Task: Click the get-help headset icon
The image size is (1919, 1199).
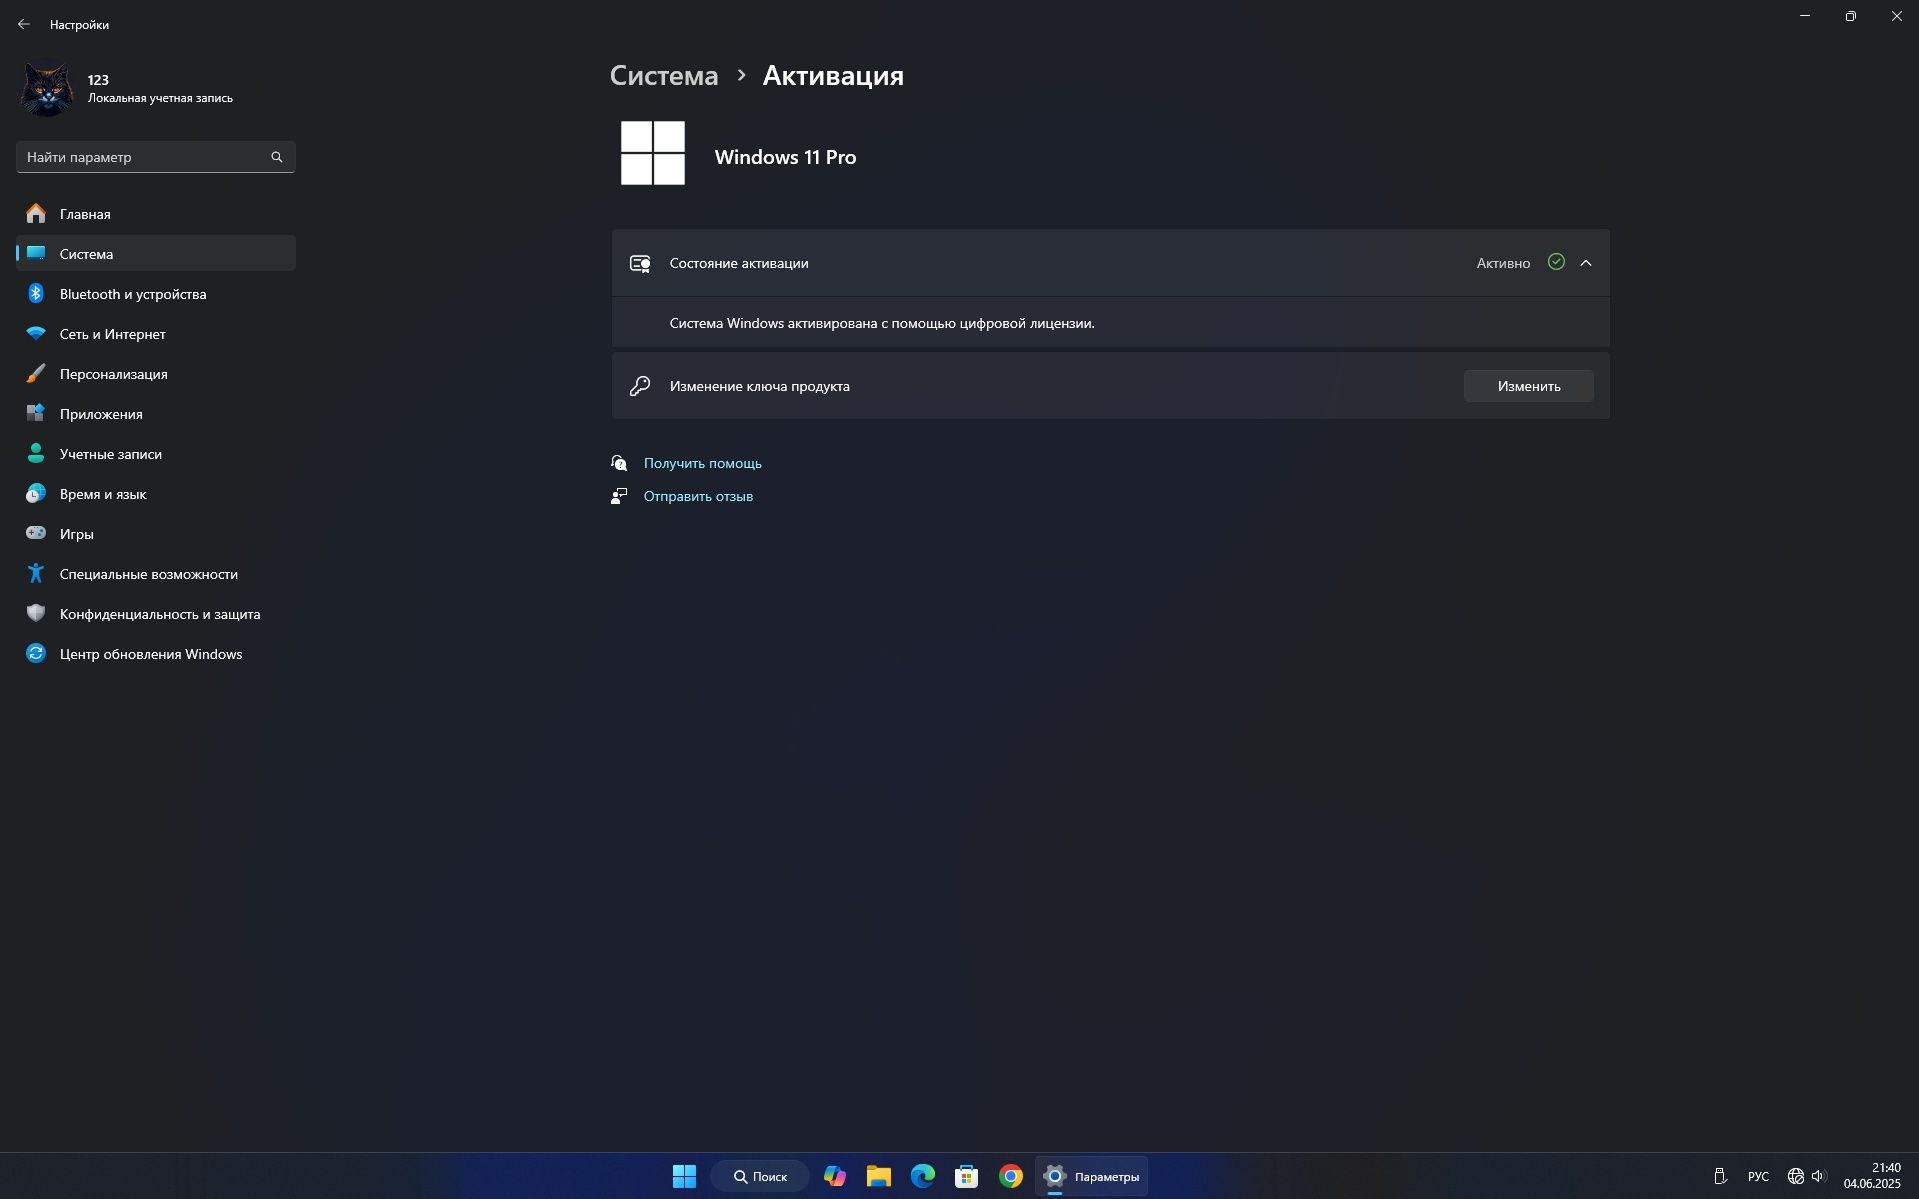Action: tap(619, 463)
